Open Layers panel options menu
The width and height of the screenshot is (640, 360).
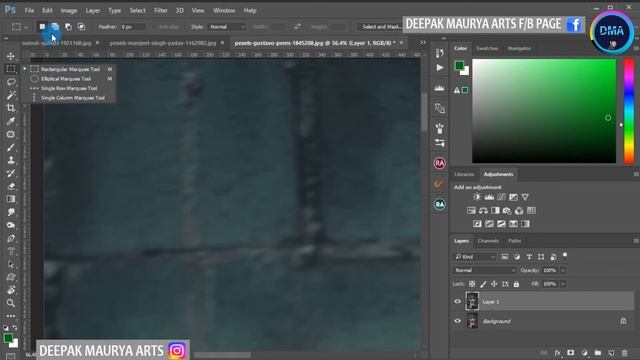pos(636,241)
